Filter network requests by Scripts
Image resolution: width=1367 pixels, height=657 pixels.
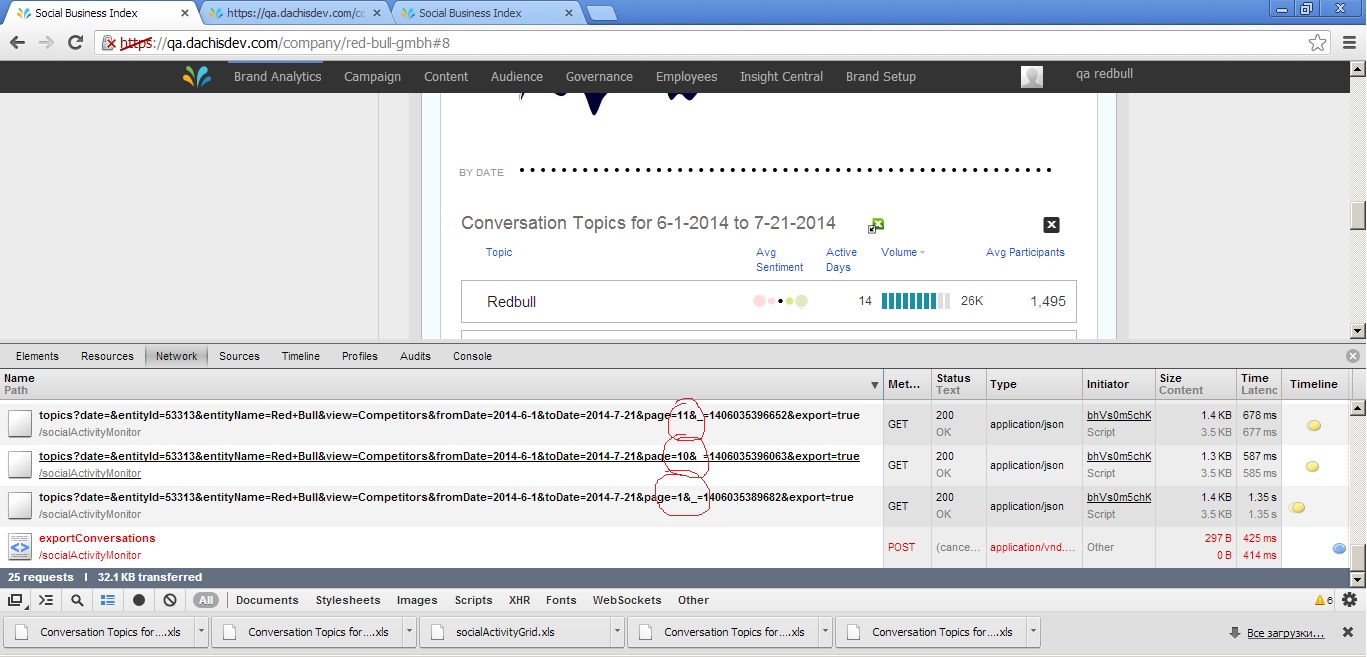click(473, 600)
